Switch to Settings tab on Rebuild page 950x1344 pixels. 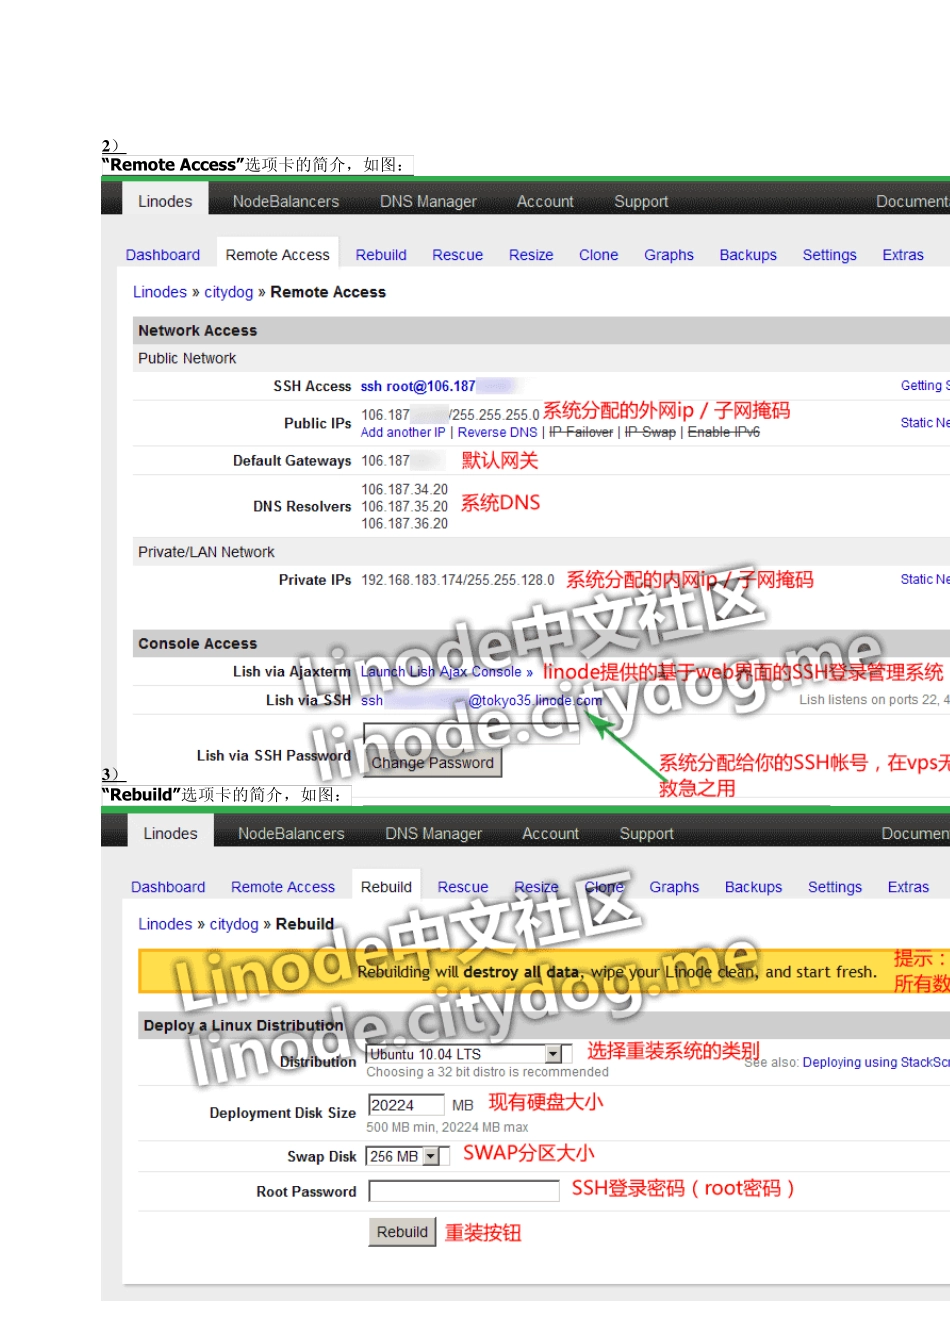(x=834, y=887)
